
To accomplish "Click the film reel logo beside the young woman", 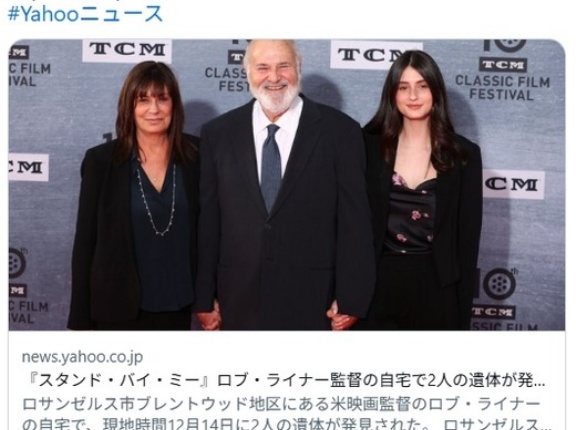I will [500, 283].
